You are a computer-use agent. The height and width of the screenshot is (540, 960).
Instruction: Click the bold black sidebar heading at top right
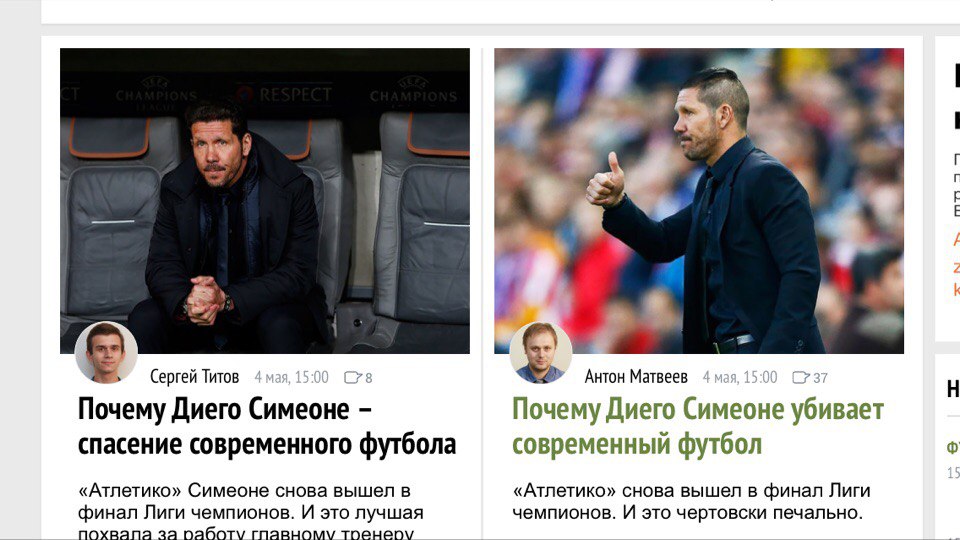click(956, 96)
